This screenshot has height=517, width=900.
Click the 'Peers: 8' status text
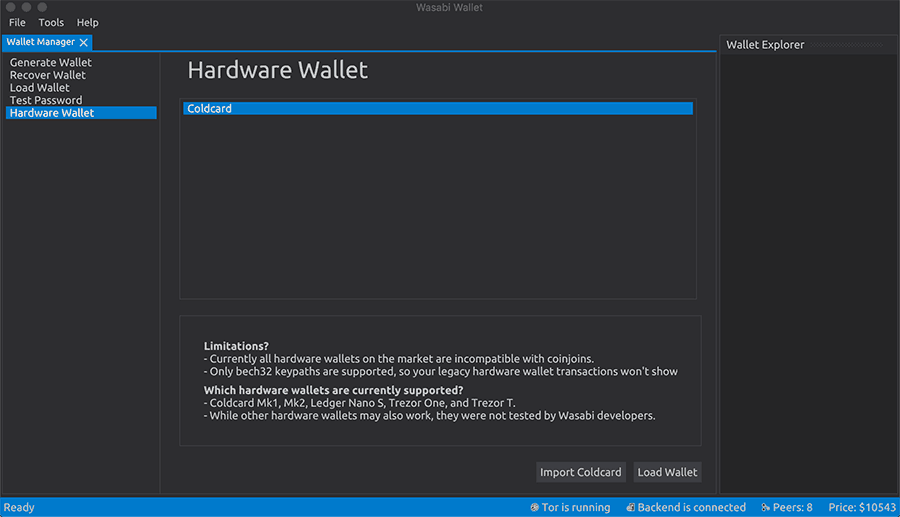[793, 507]
